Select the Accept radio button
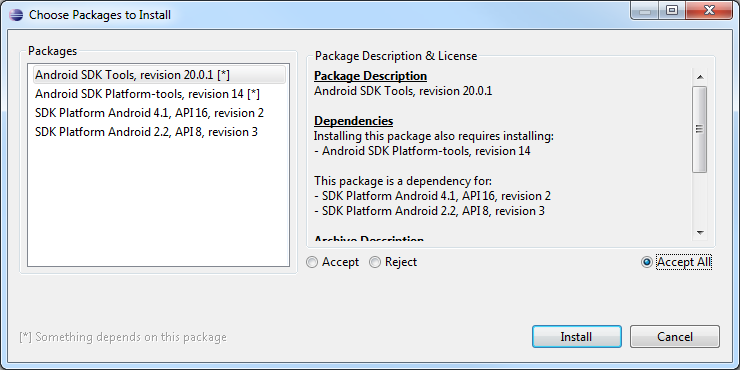The image size is (740, 370). tap(332, 262)
